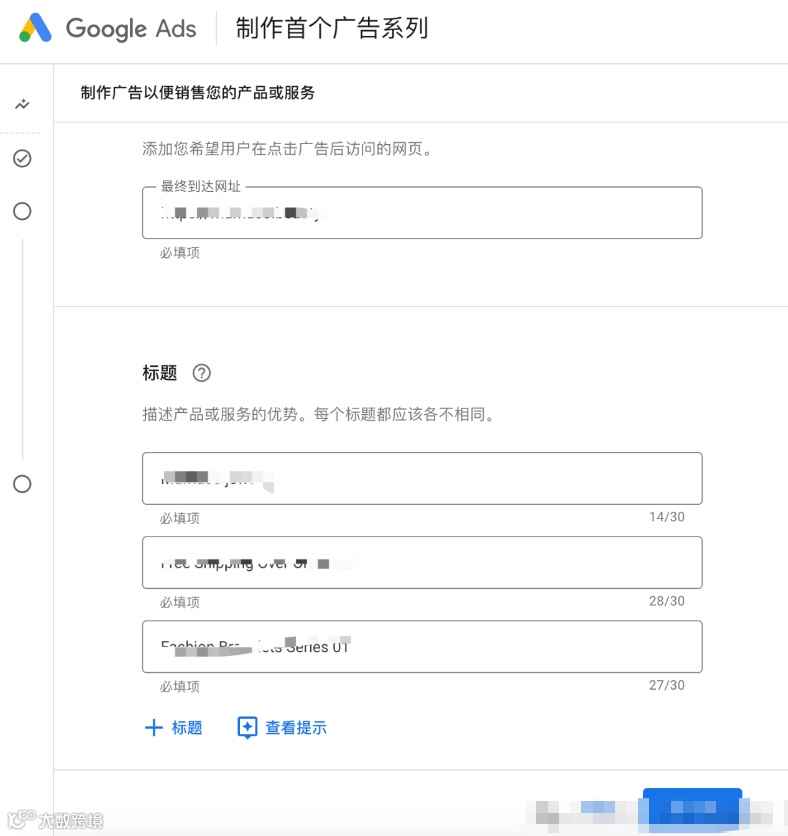Viewport: 788px width, 836px height.
Task: Click the 标题 add-headline link text
Action: 187,727
